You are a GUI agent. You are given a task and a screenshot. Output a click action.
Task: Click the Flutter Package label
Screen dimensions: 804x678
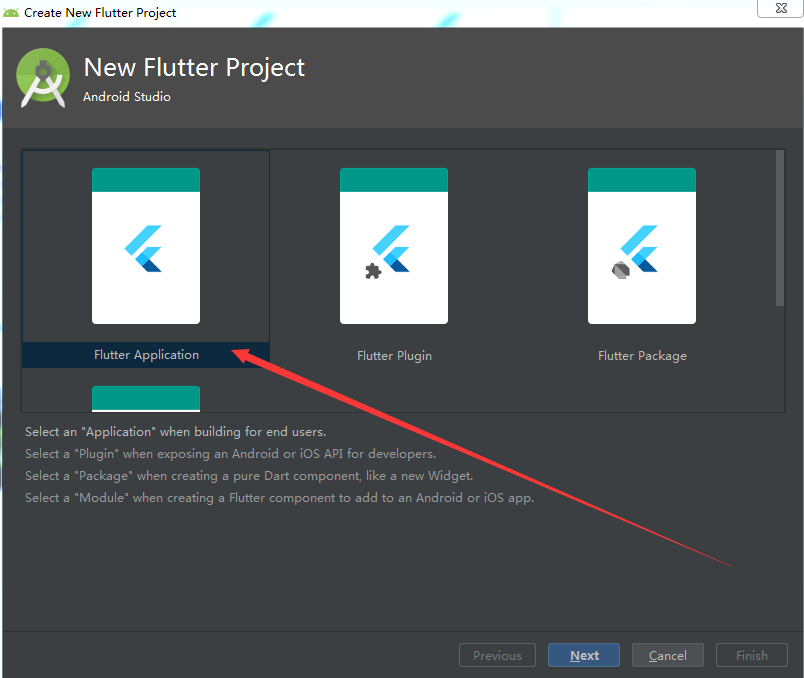click(642, 356)
